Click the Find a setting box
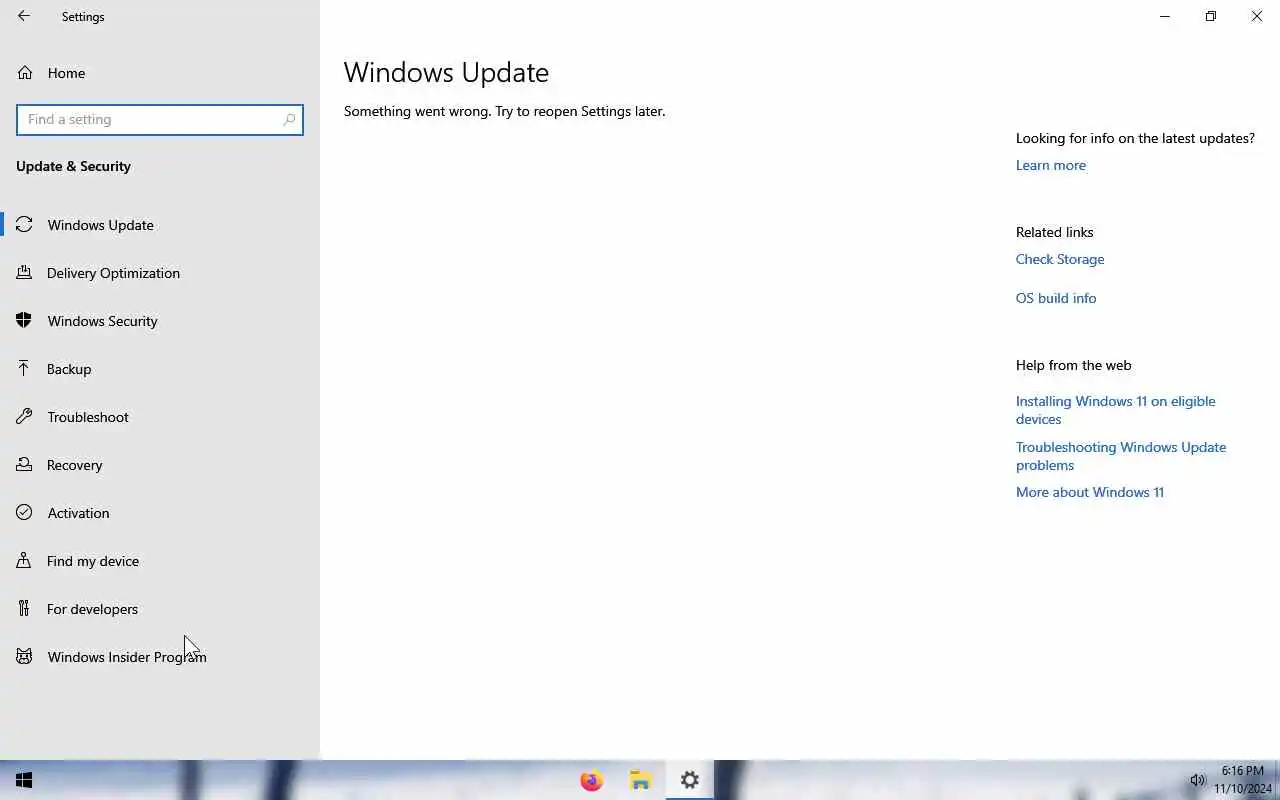The width and height of the screenshot is (1280, 800). 160,119
